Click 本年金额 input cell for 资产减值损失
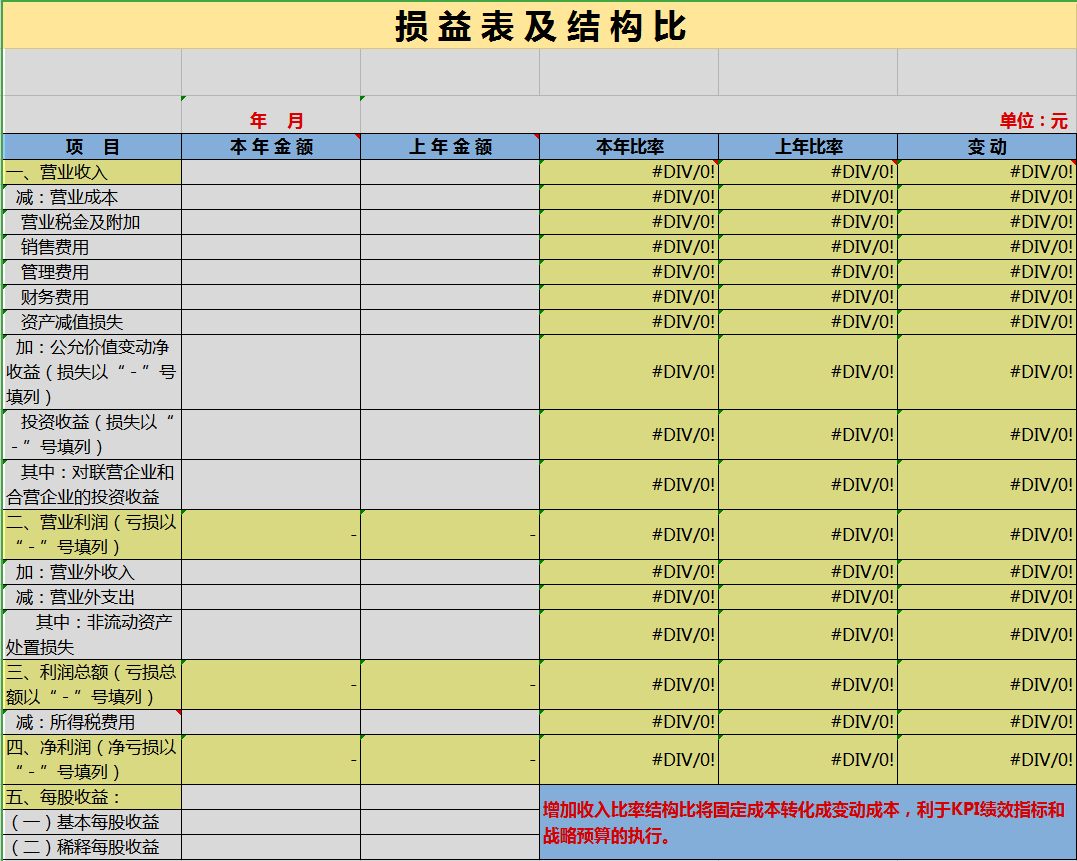Screen dimensions: 1077x861 click(x=271, y=322)
